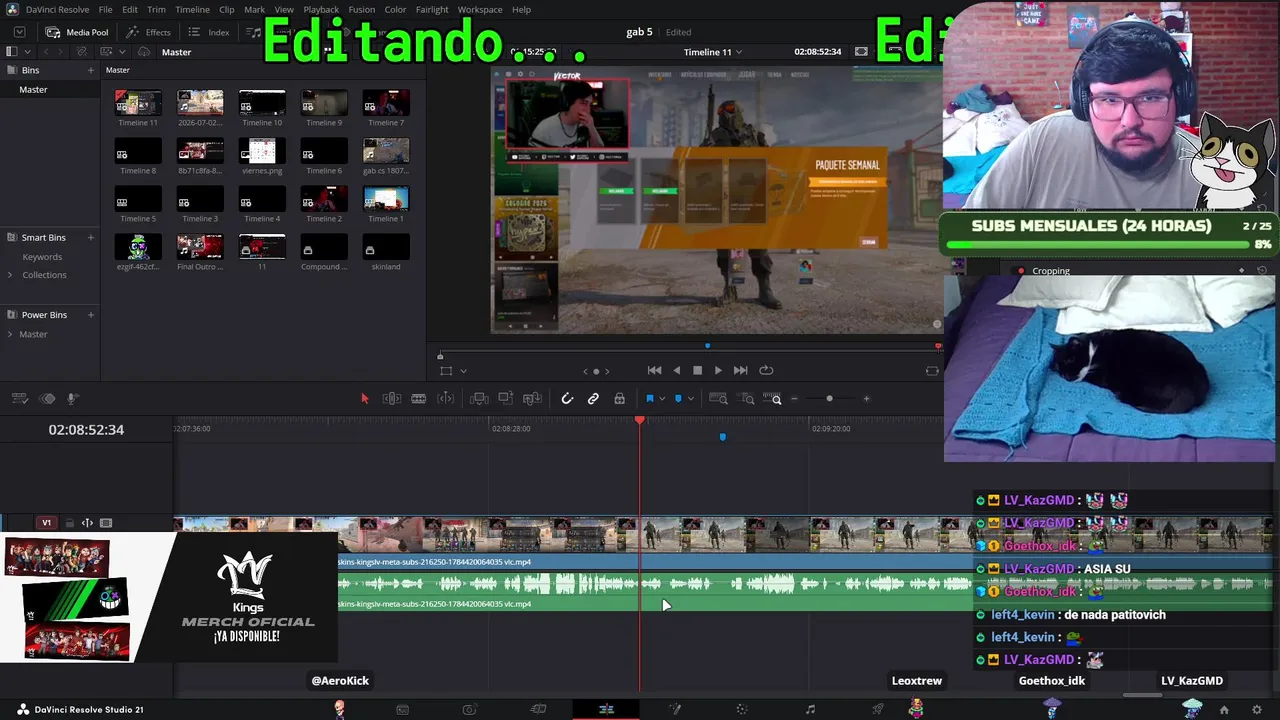1280x720 pixels.
Task: Click the Insert Clip edit icon
Action: coord(479,399)
